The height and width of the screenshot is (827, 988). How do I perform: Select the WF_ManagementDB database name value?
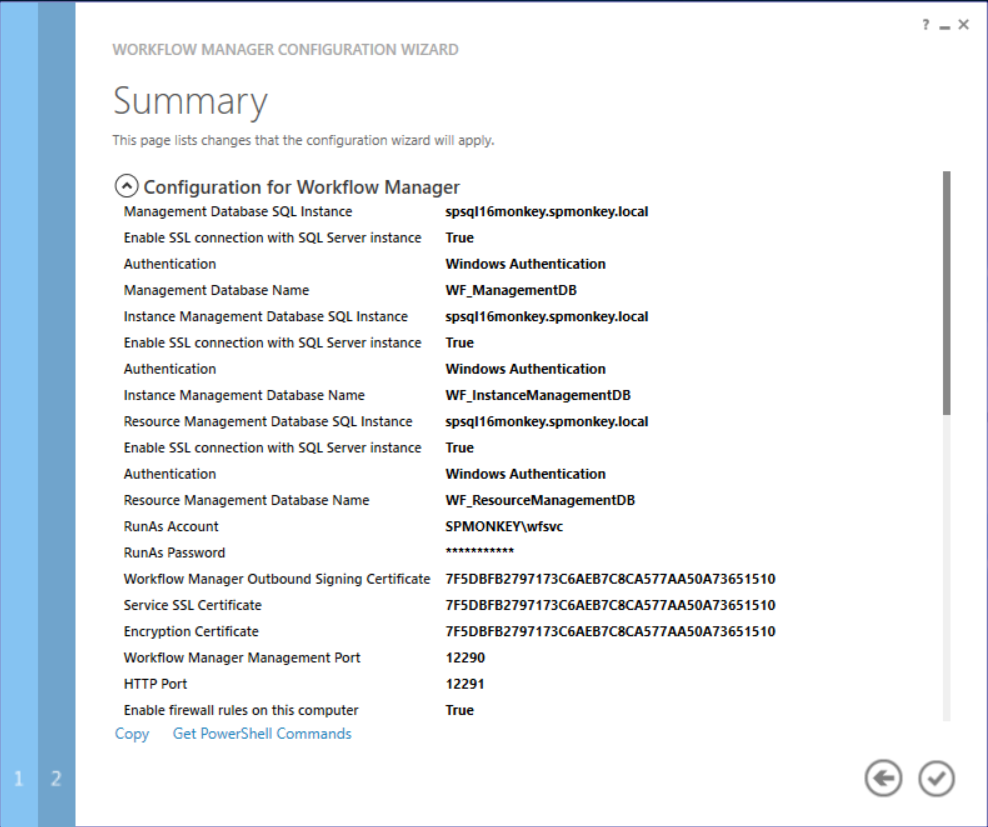(x=510, y=291)
